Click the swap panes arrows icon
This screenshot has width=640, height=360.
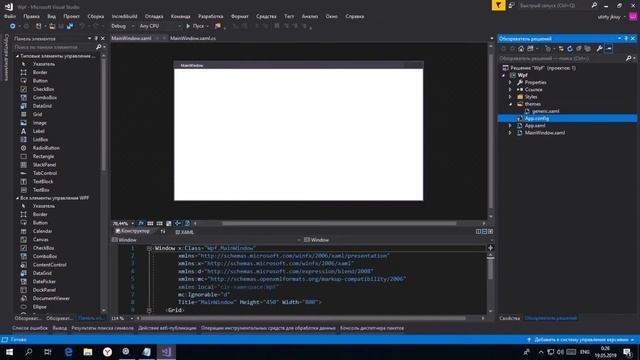tap(163, 232)
